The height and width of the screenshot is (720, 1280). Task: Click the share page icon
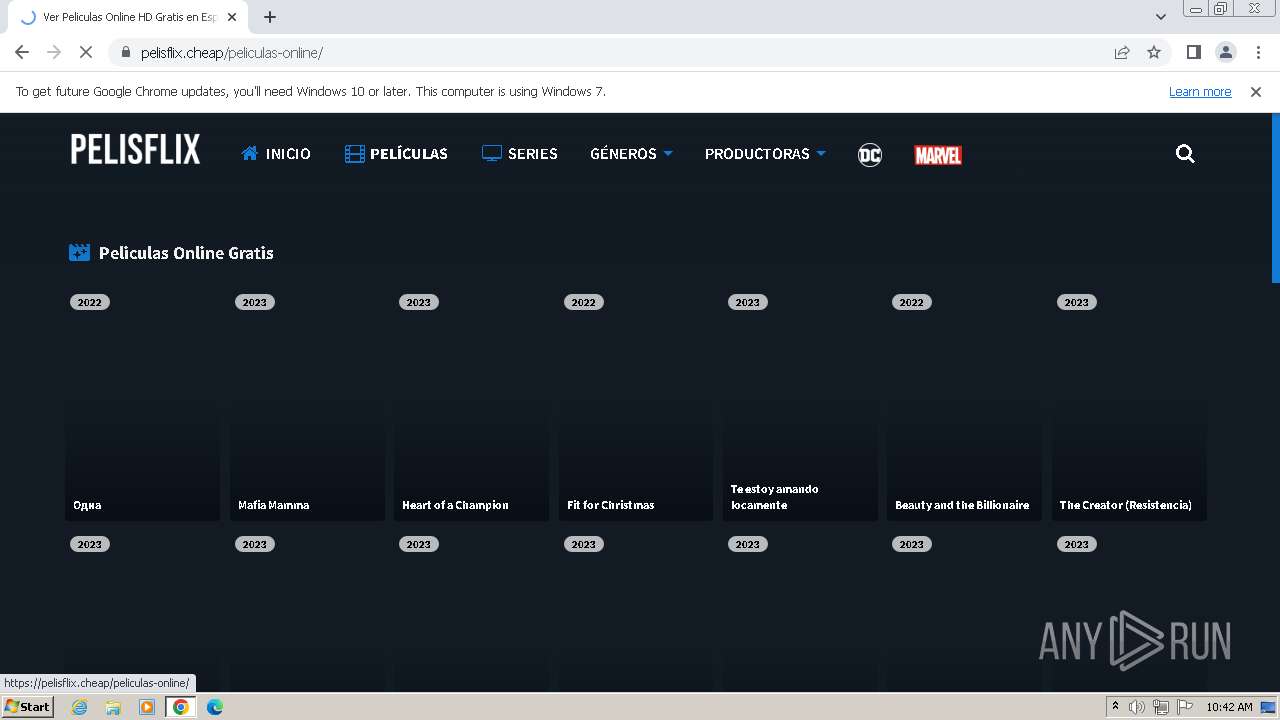pos(1122,52)
